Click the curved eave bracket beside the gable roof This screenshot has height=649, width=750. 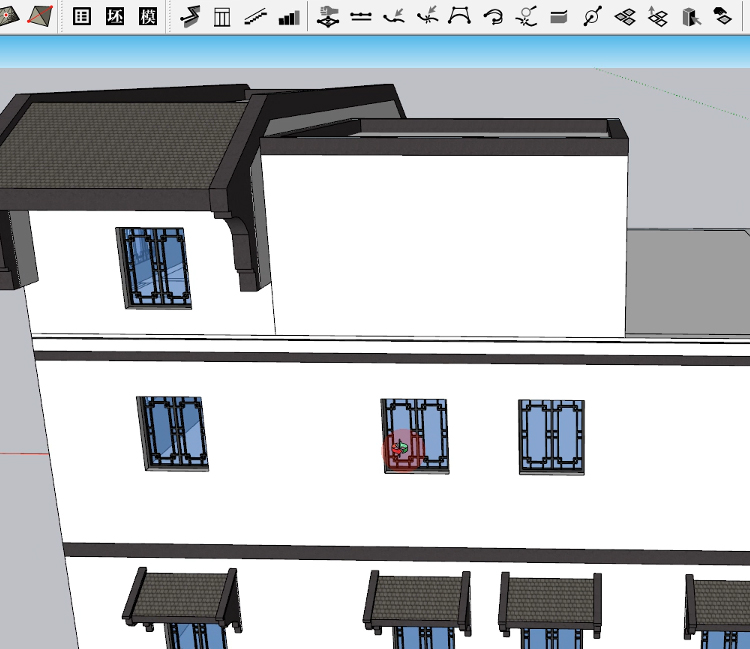click(244, 251)
